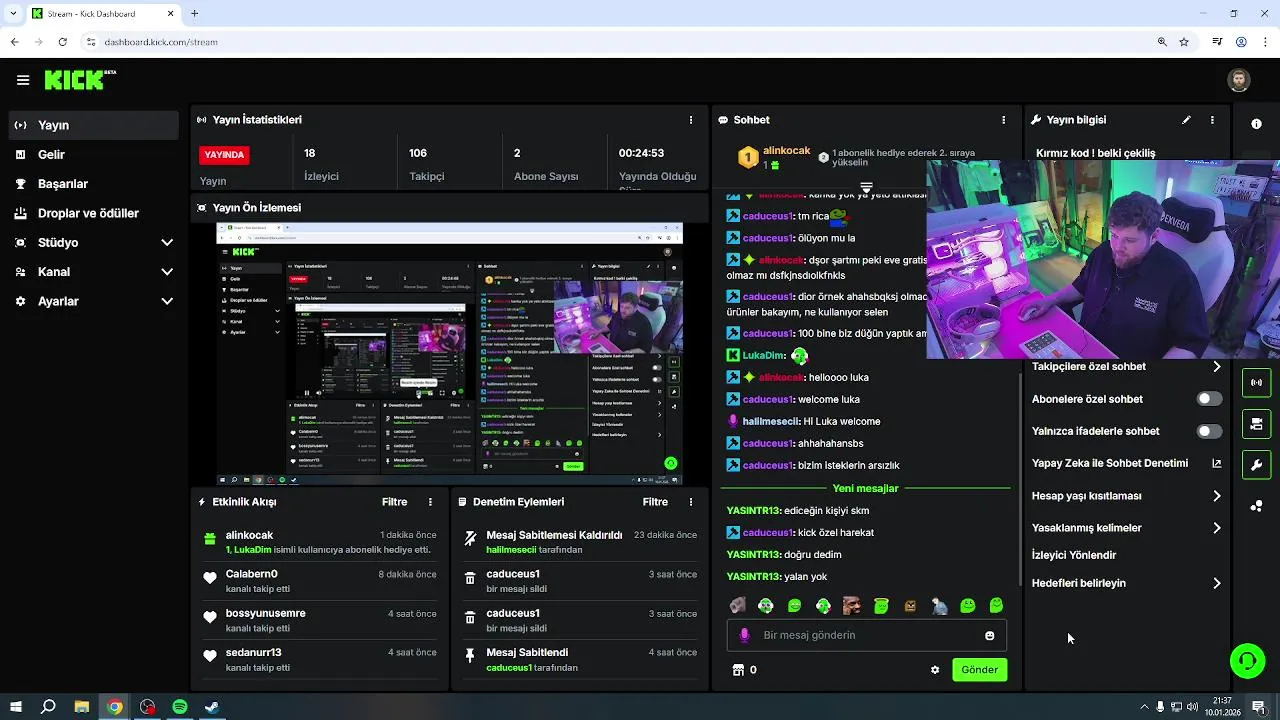Toggle Abonelere özel sohbet switch
1280x720 pixels.
click(x=1209, y=399)
